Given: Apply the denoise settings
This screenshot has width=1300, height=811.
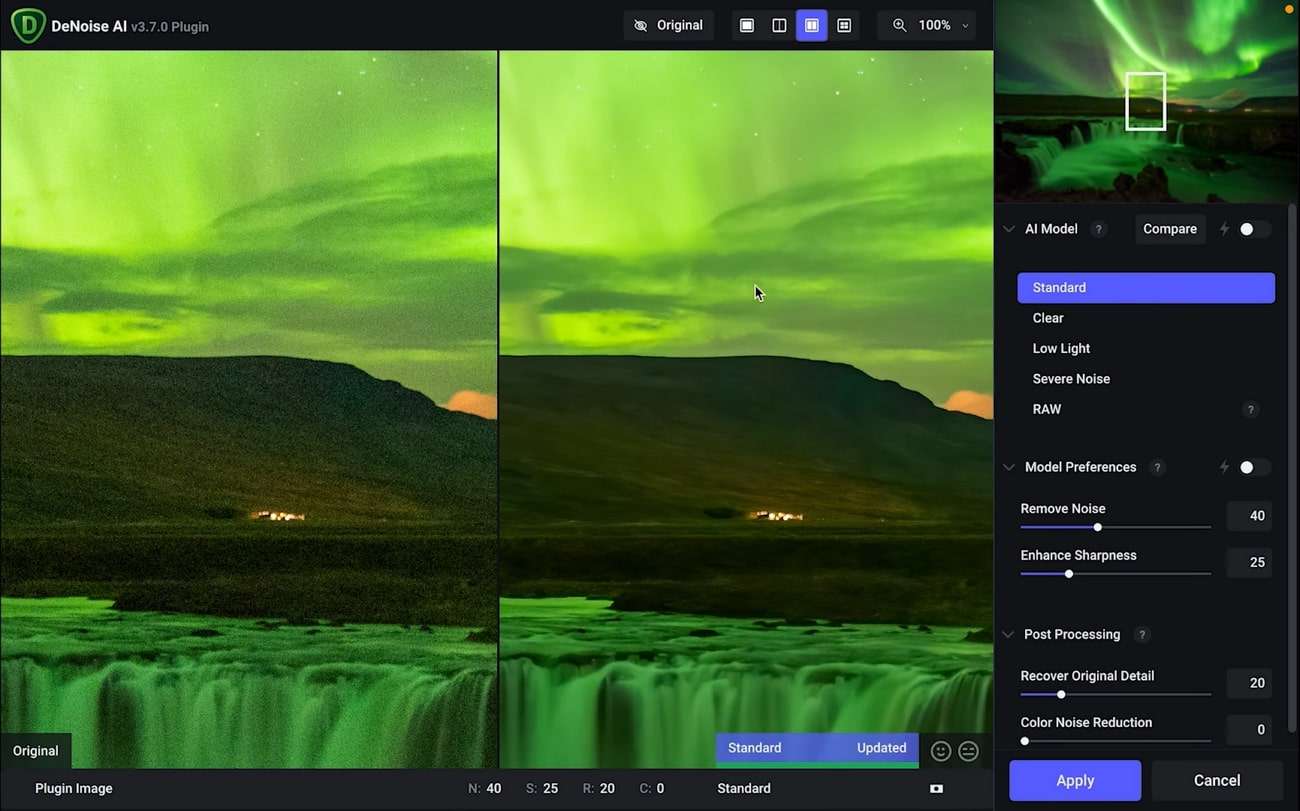Looking at the screenshot, I should pos(1074,780).
